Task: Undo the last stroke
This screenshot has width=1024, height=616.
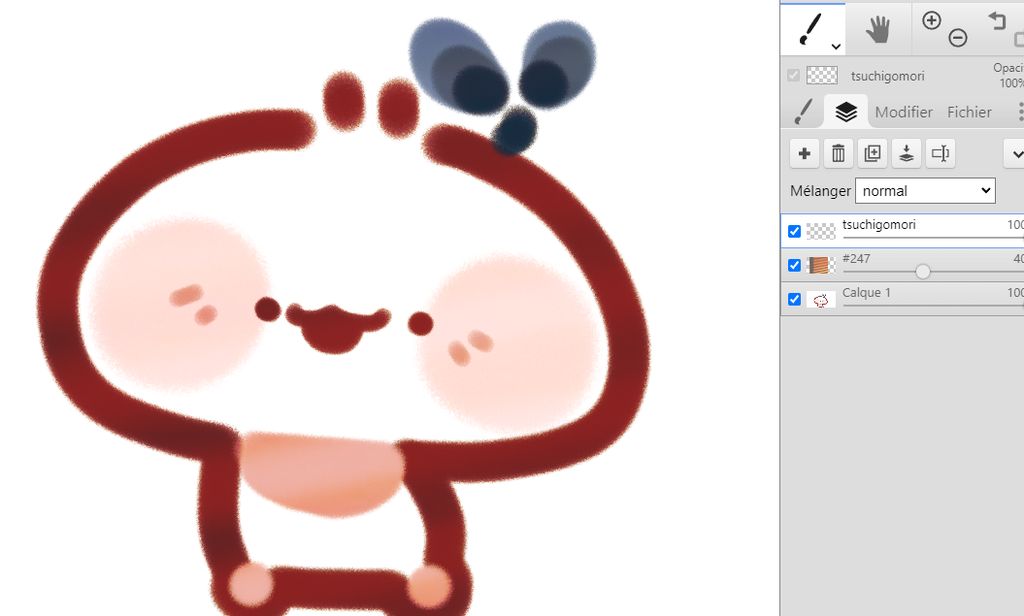Action: click(997, 21)
